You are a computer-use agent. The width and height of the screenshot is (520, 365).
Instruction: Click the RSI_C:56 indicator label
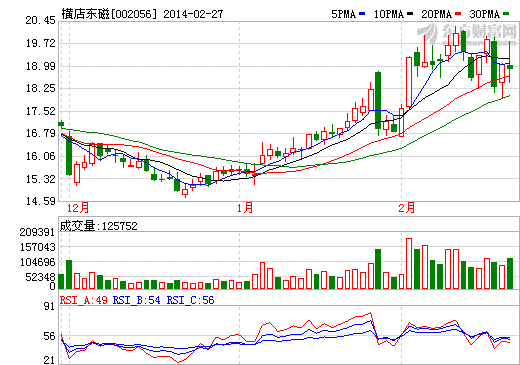pos(190,300)
